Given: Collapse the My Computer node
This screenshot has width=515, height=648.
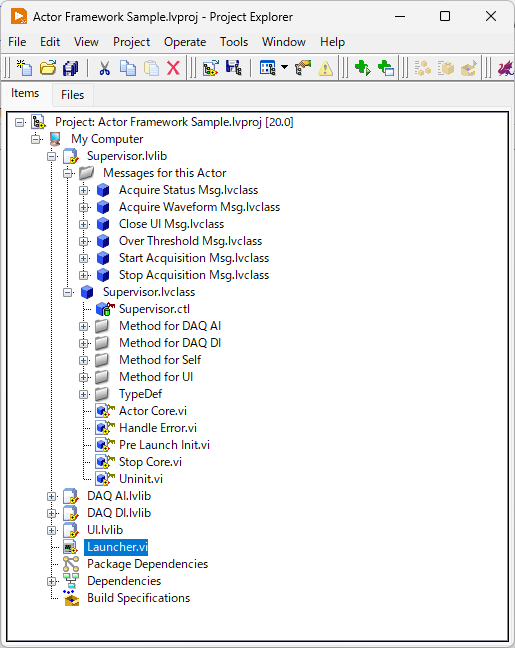Looking at the screenshot, I should (36, 139).
